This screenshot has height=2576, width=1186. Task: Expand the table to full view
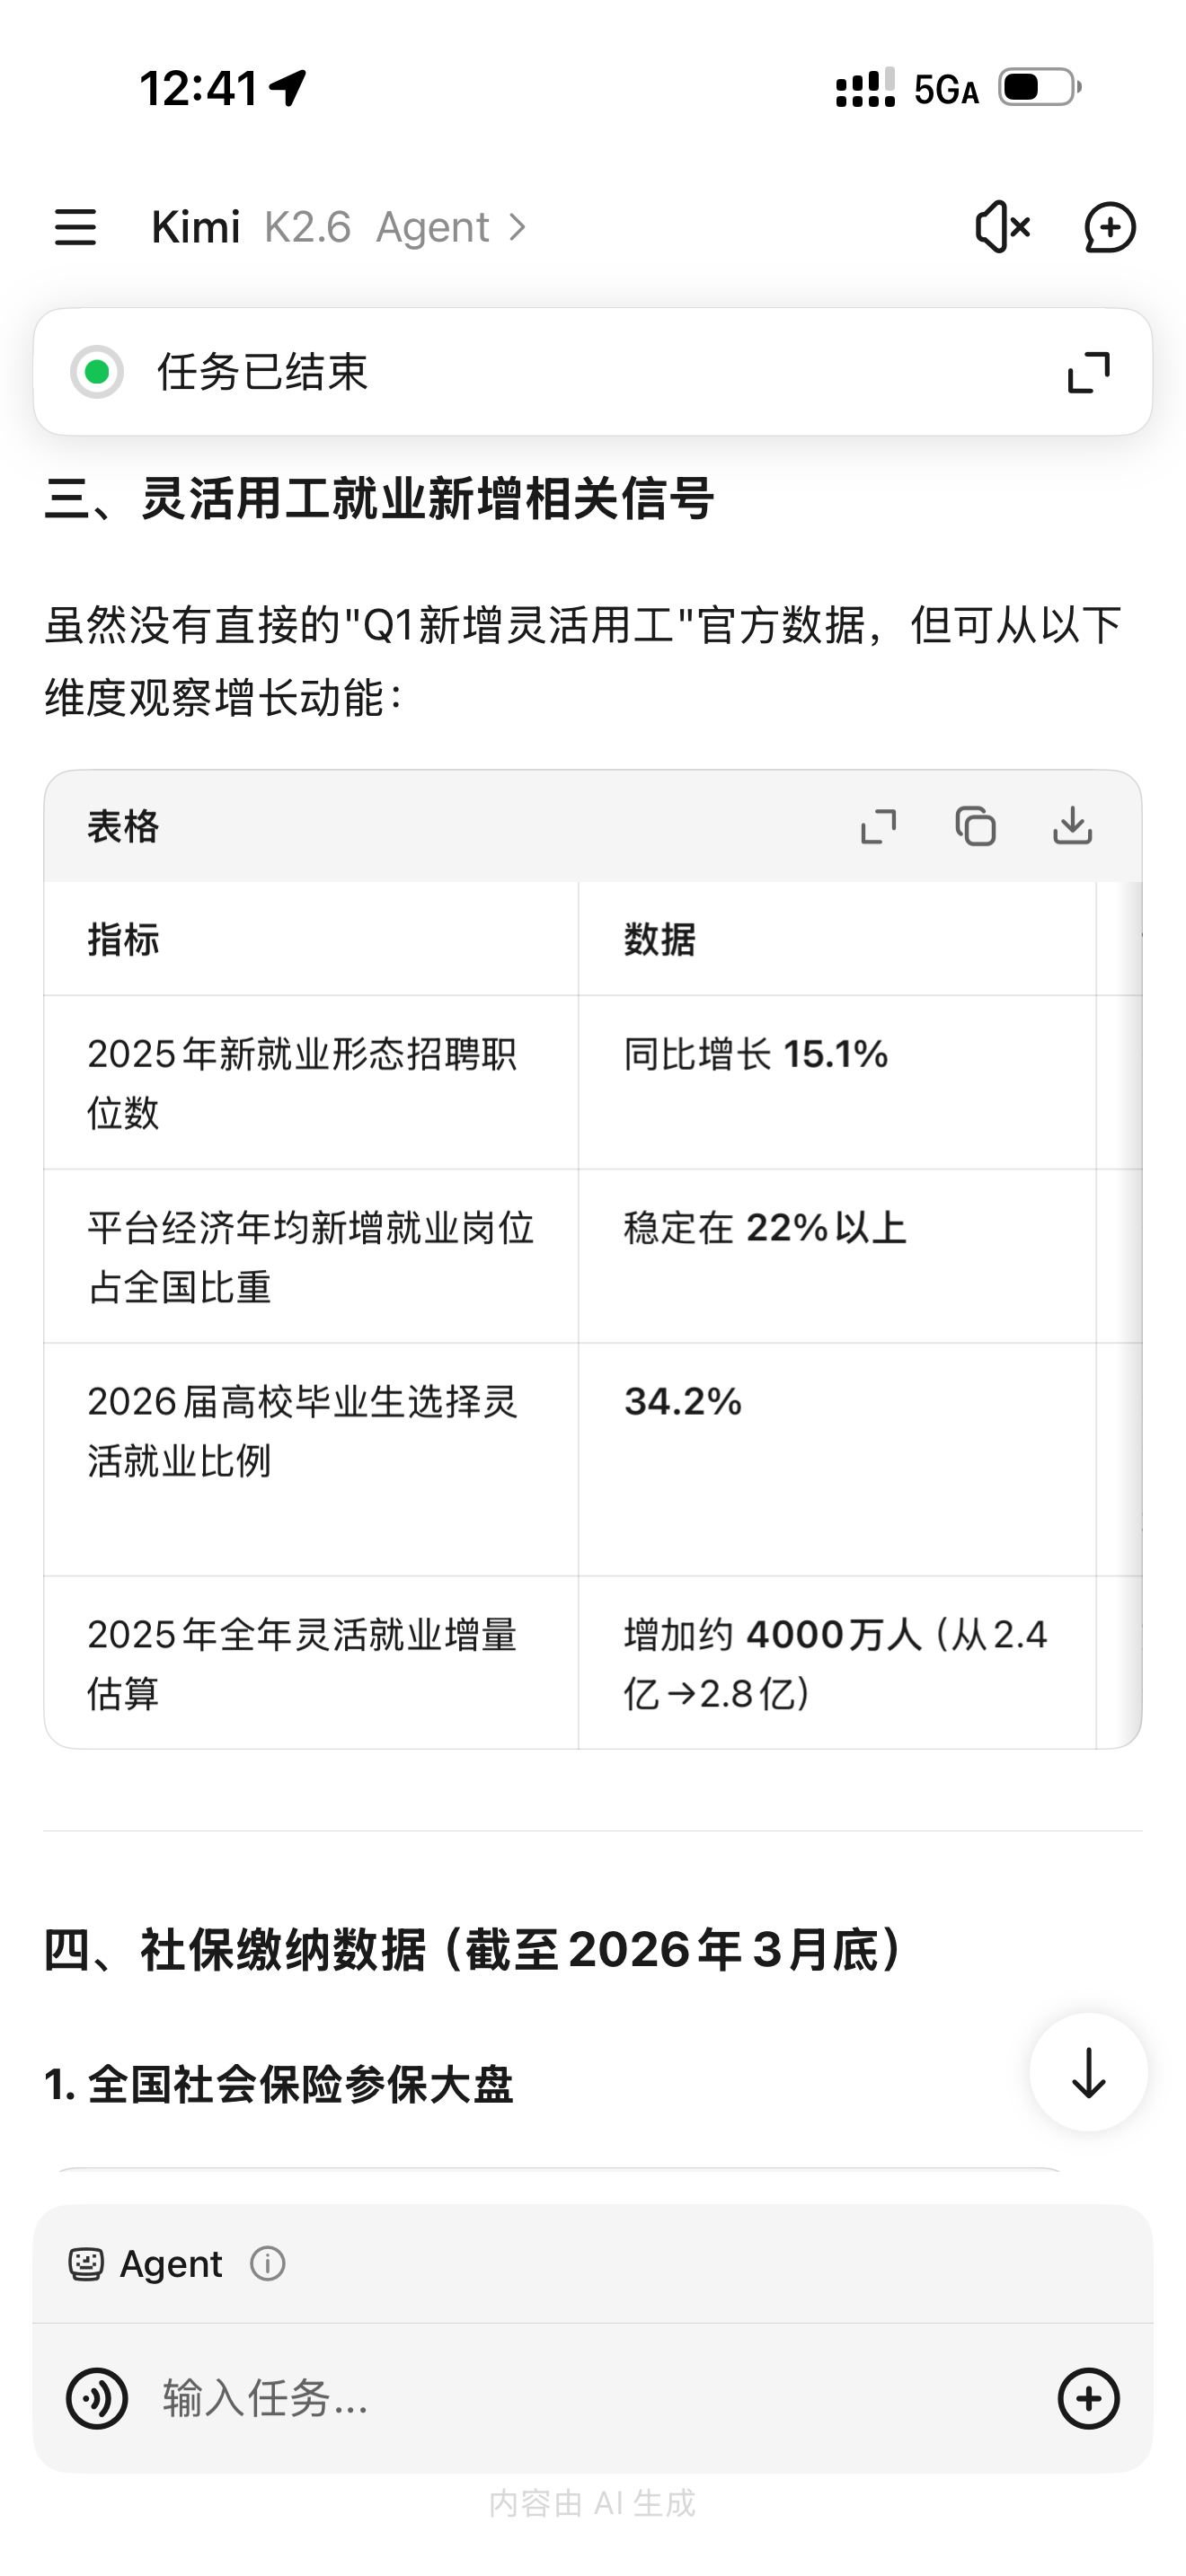(x=878, y=826)
